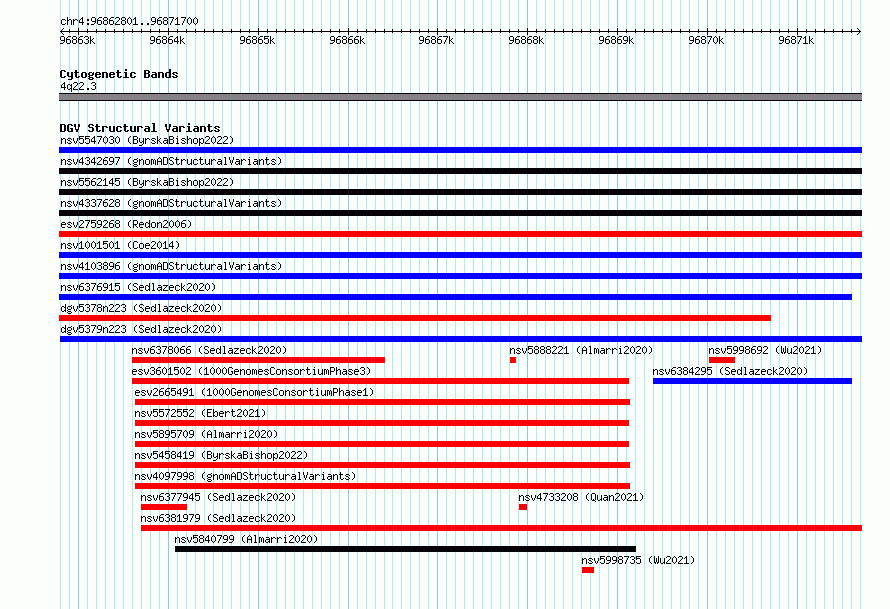Click the 96869k ruler tick label
The height and width of the screenshot is (609, 890).
tap(616, 40)
